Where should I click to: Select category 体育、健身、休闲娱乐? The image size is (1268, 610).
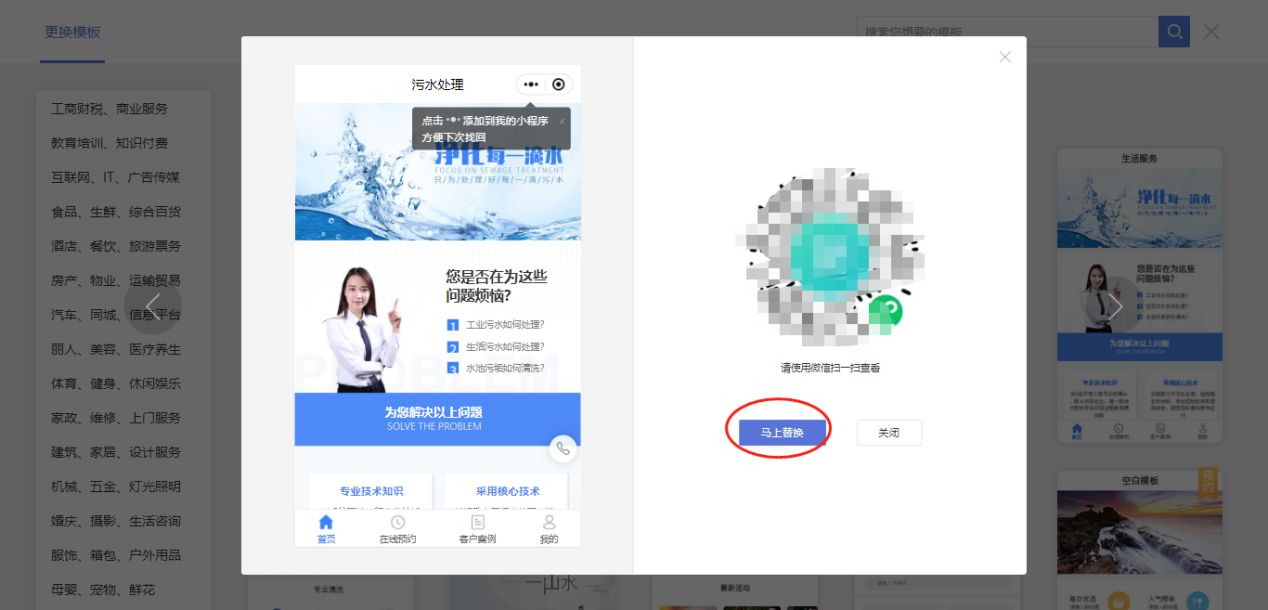(x=116, y=383)
